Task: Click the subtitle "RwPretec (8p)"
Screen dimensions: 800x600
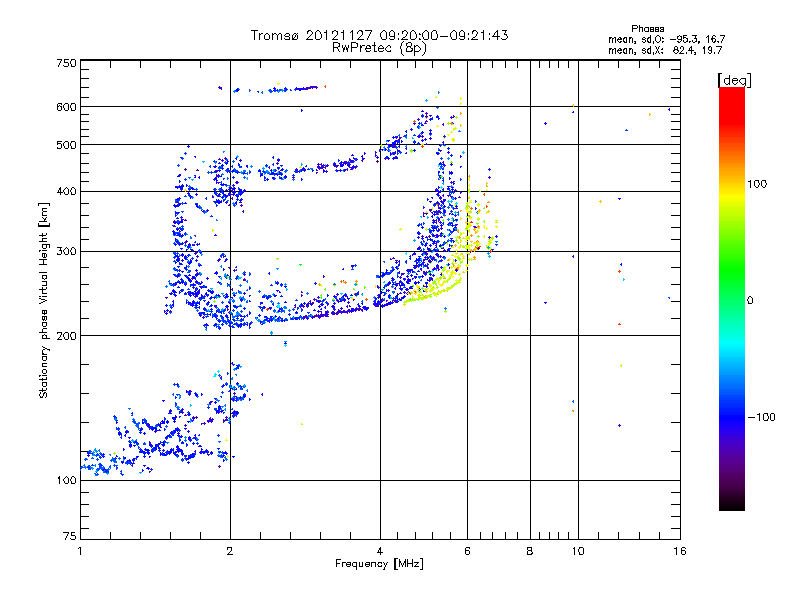Action: pyautogui.click(x=379, y=48)
